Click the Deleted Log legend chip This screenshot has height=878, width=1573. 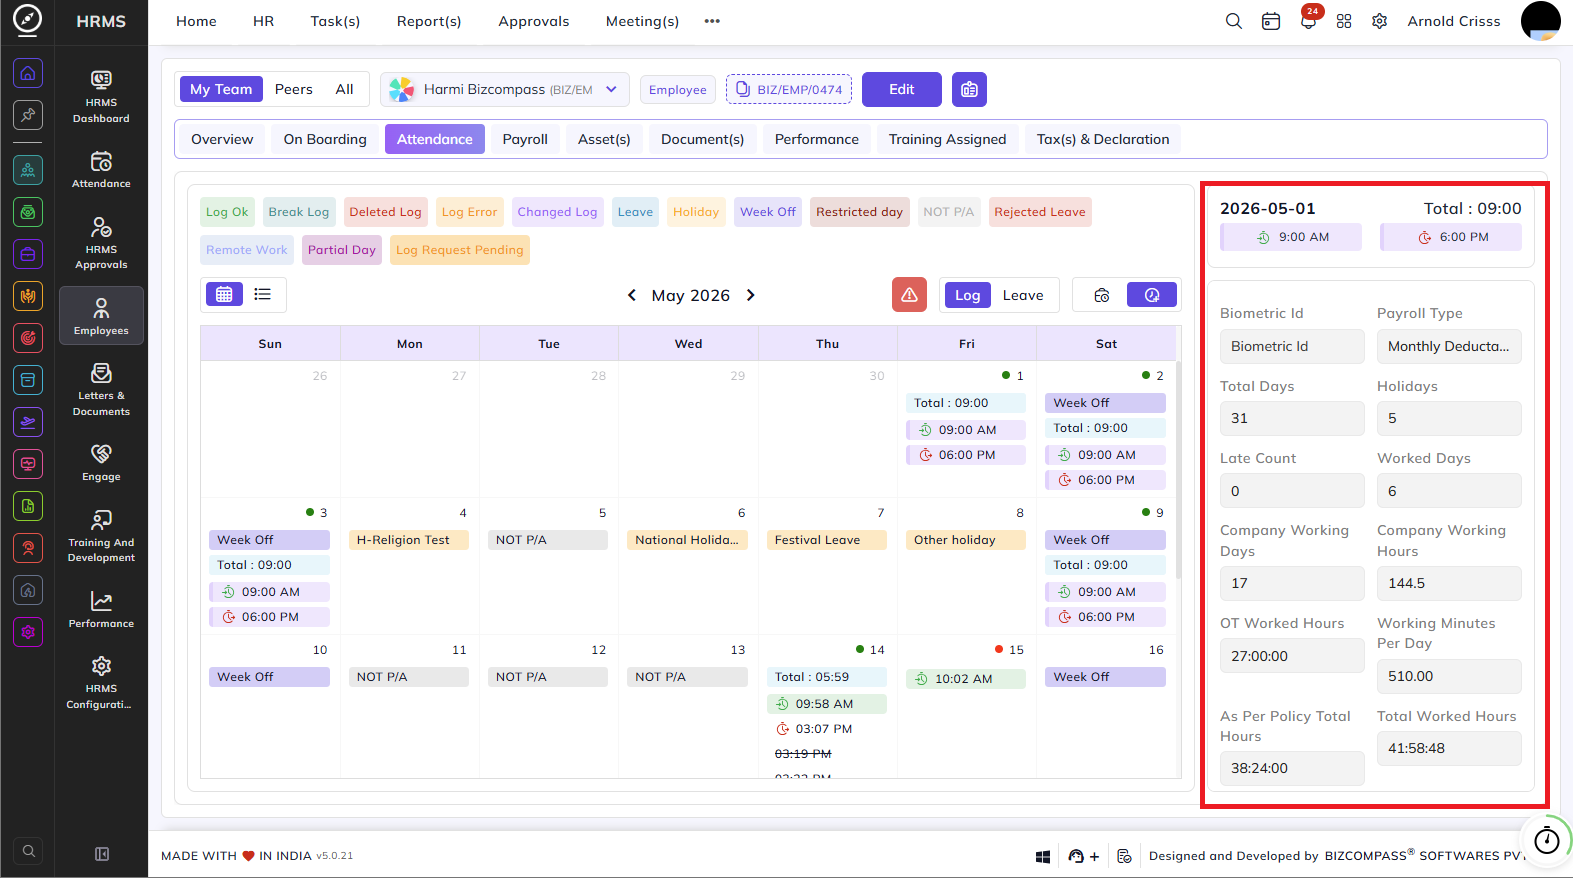[x=385, y=212]
